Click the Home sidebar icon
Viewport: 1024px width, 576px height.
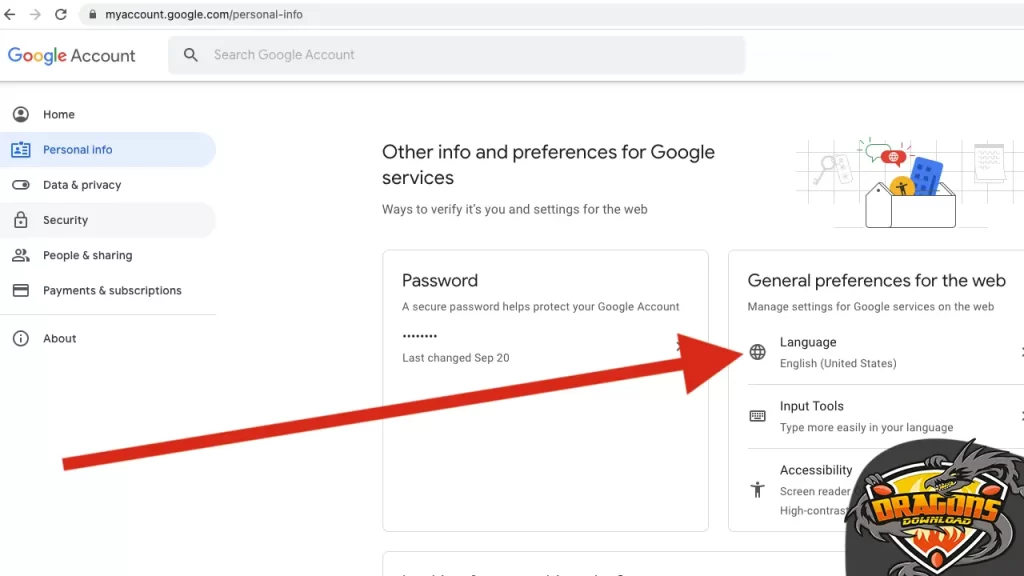[x=20, y=115]
